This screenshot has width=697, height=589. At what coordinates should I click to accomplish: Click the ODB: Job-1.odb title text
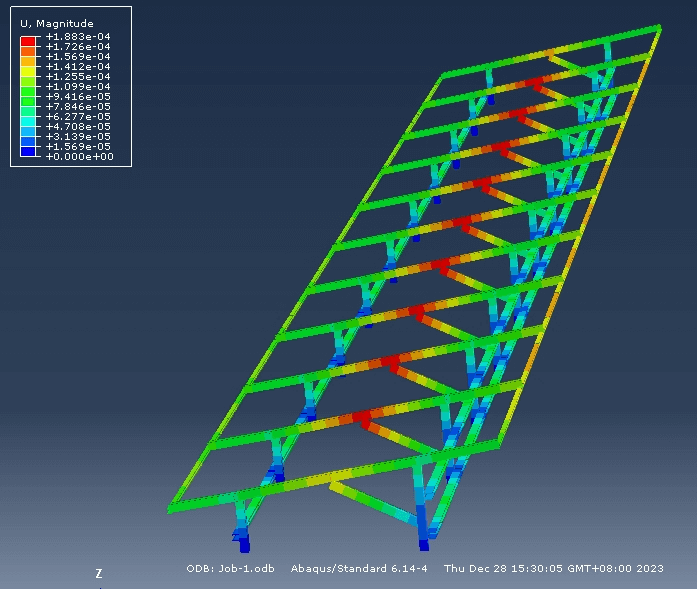click(230, 569)
